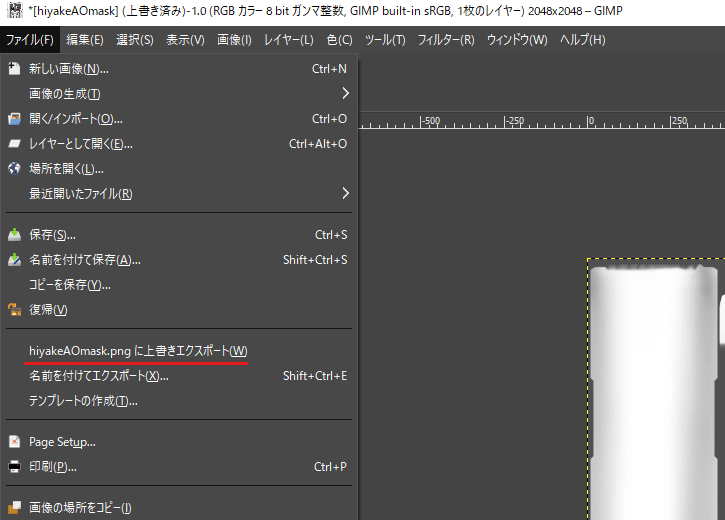Open the ファイル(F) menu

point(30,40)
